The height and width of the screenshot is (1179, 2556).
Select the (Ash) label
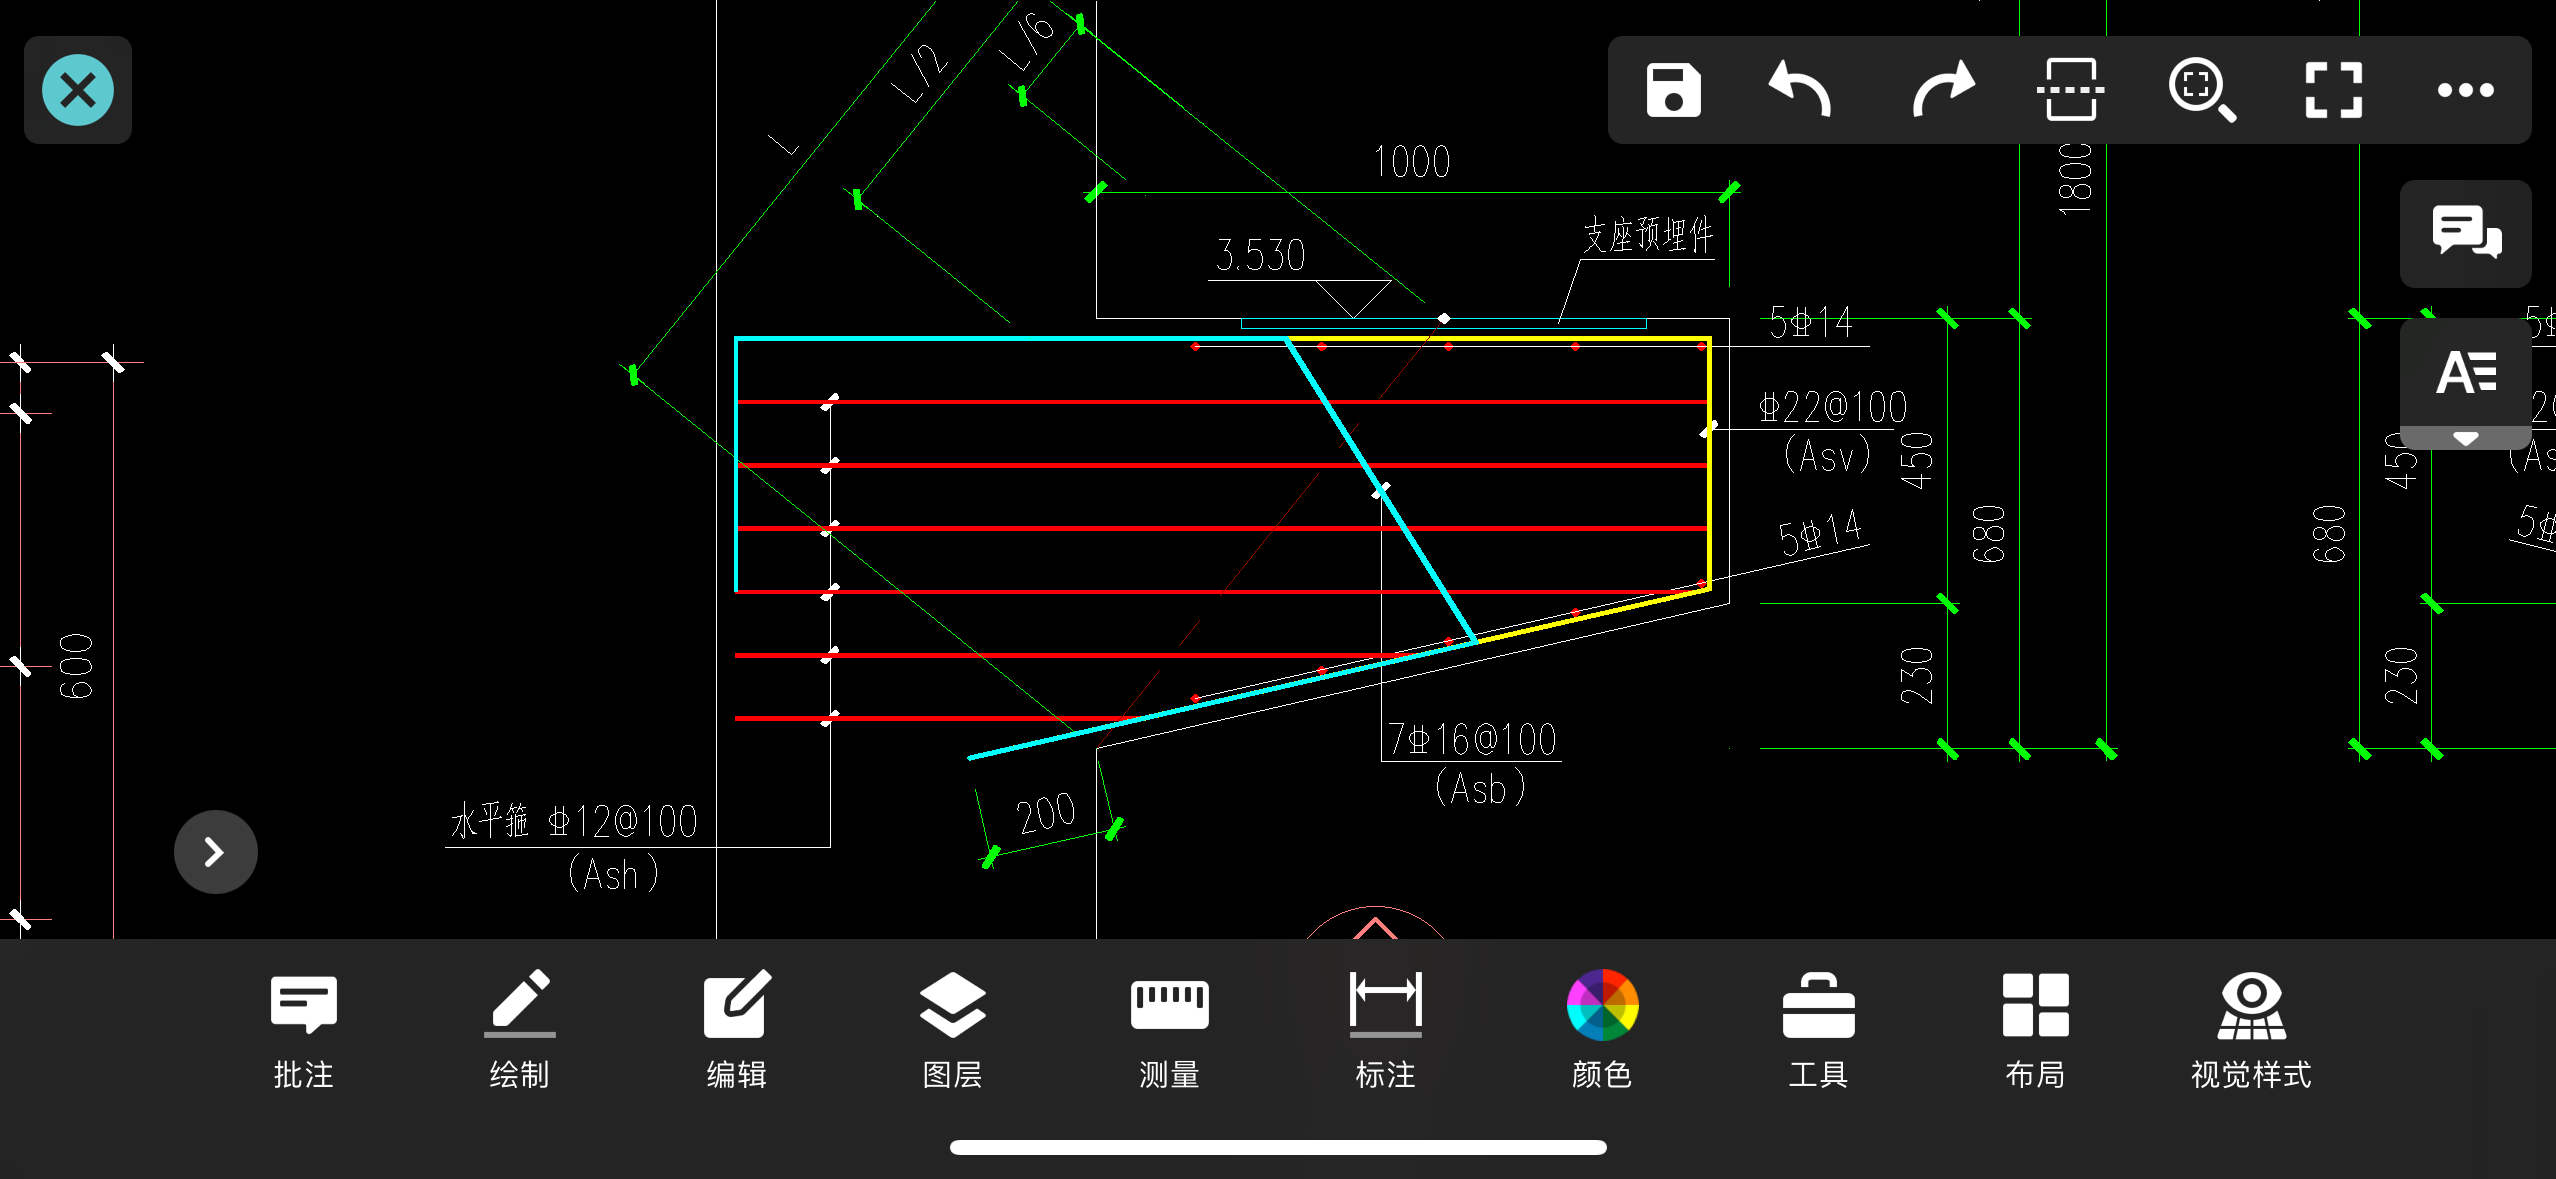coord(614,874)
